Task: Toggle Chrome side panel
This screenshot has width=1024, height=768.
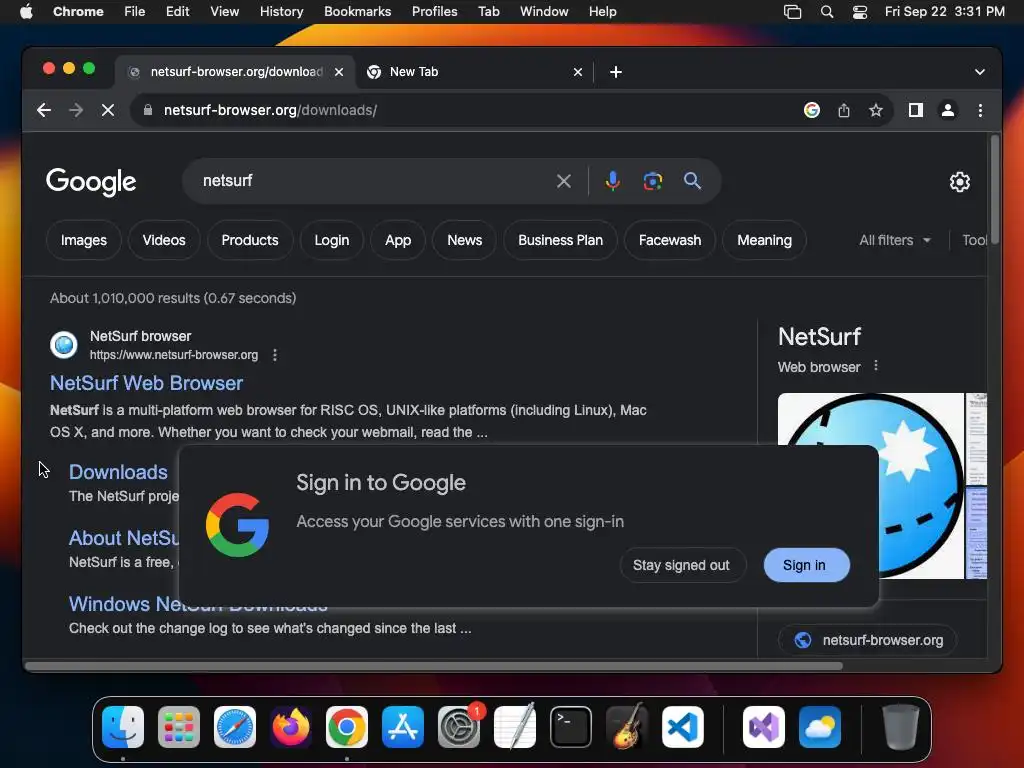Action: [x=916, y=110]
